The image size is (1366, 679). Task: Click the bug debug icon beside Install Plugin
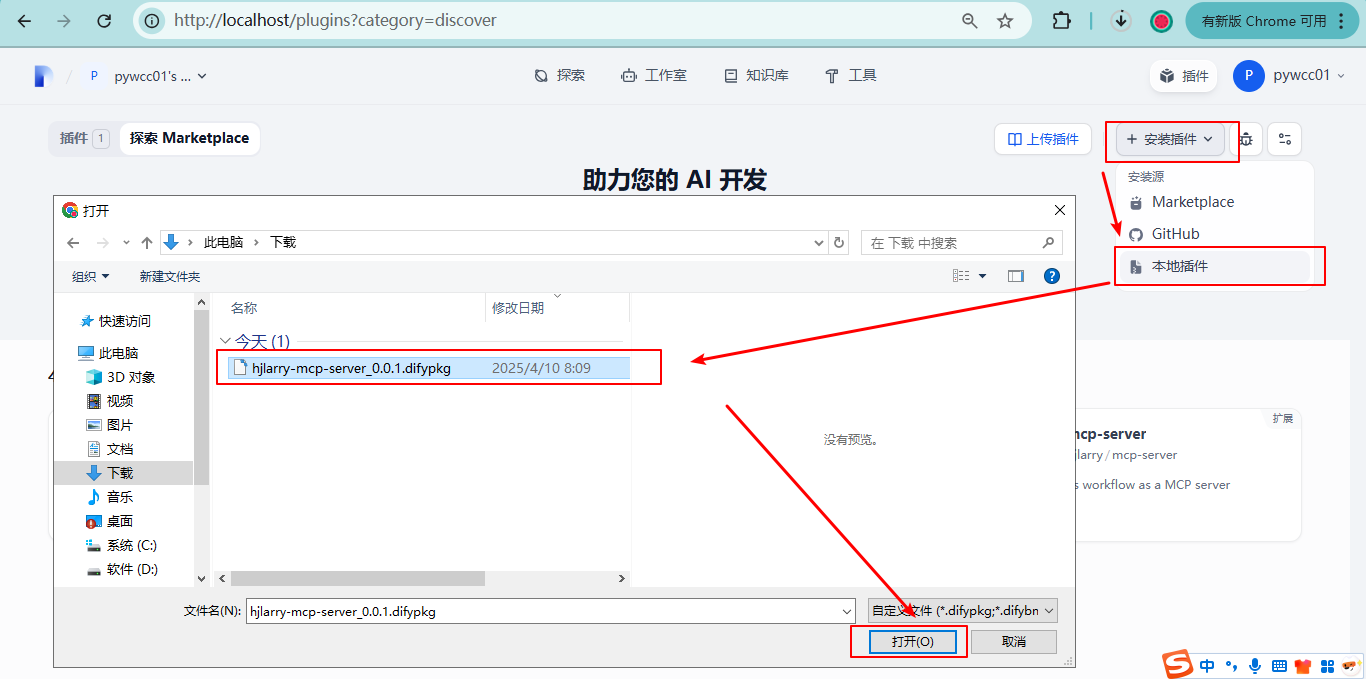click(1246, 139)
